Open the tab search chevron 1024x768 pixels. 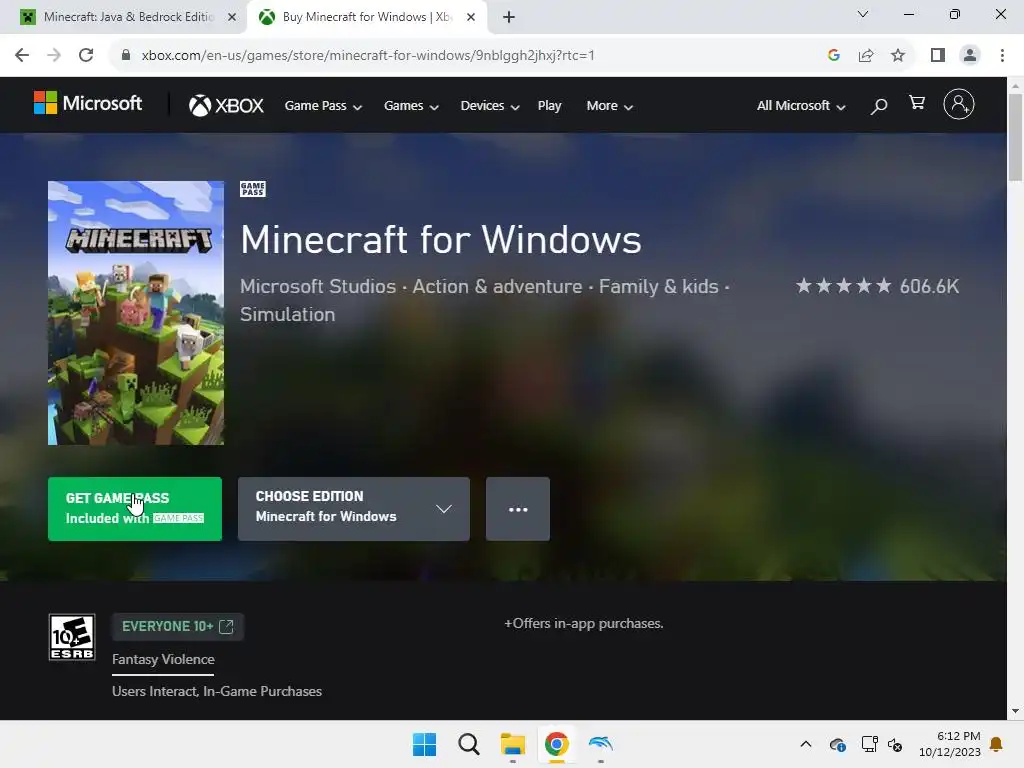click(x=863, y=14)
